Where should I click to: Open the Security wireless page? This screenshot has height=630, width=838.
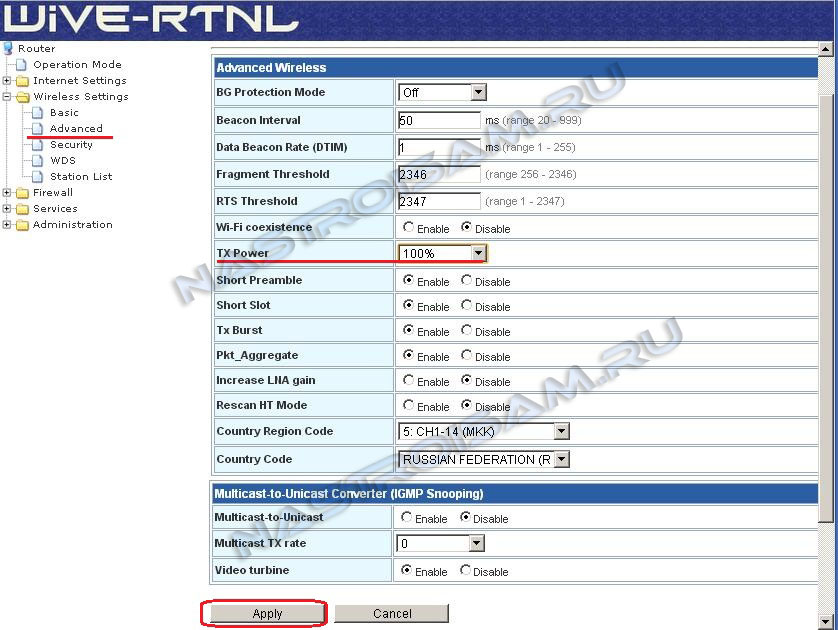71,145
